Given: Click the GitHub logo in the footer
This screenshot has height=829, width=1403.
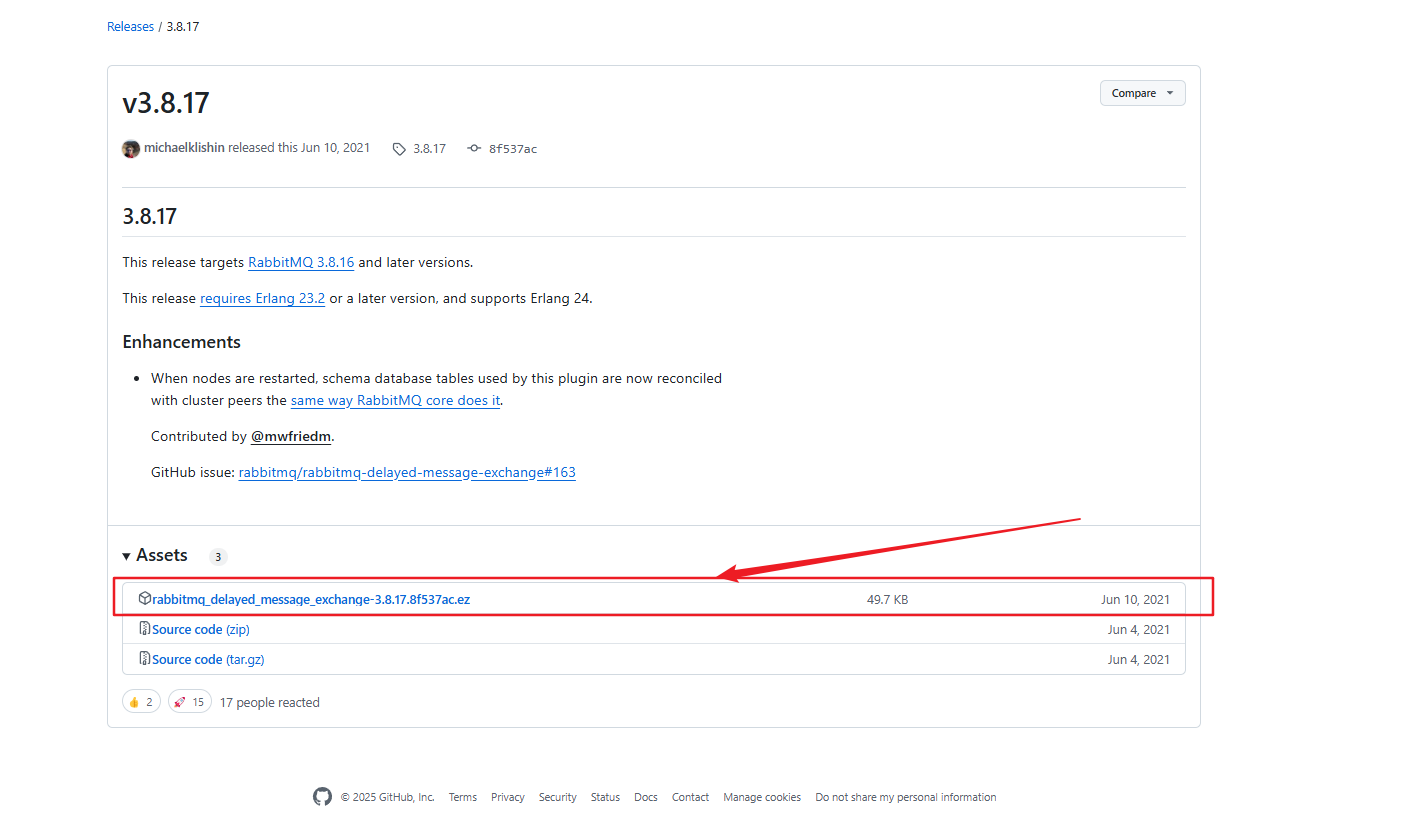Looking at the screenshot, I should pyautogui.click(x=322, y=797).
